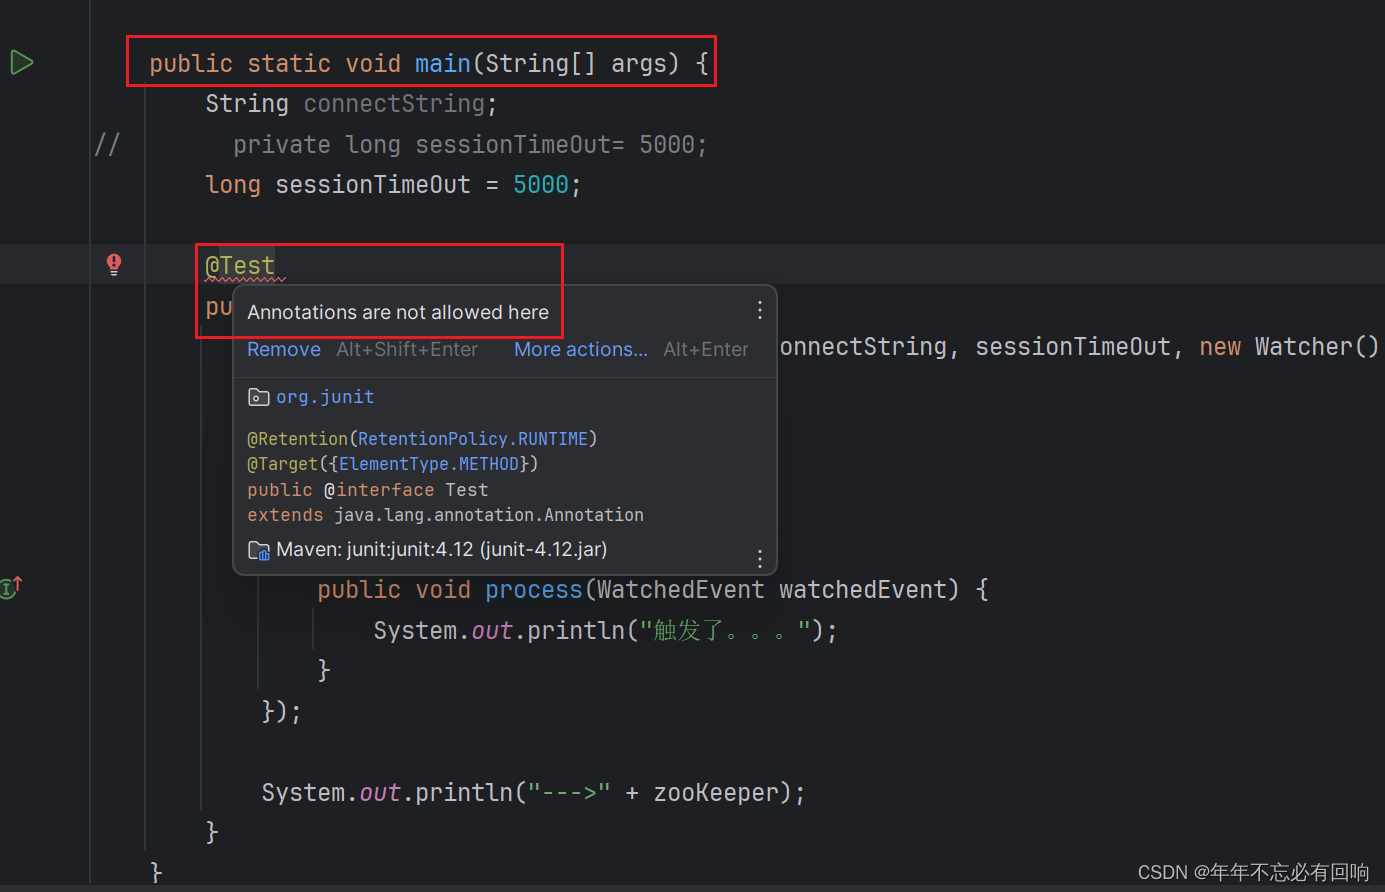
Task: Run main method via green gutter arrow
Action: click(x=22, y=63)
